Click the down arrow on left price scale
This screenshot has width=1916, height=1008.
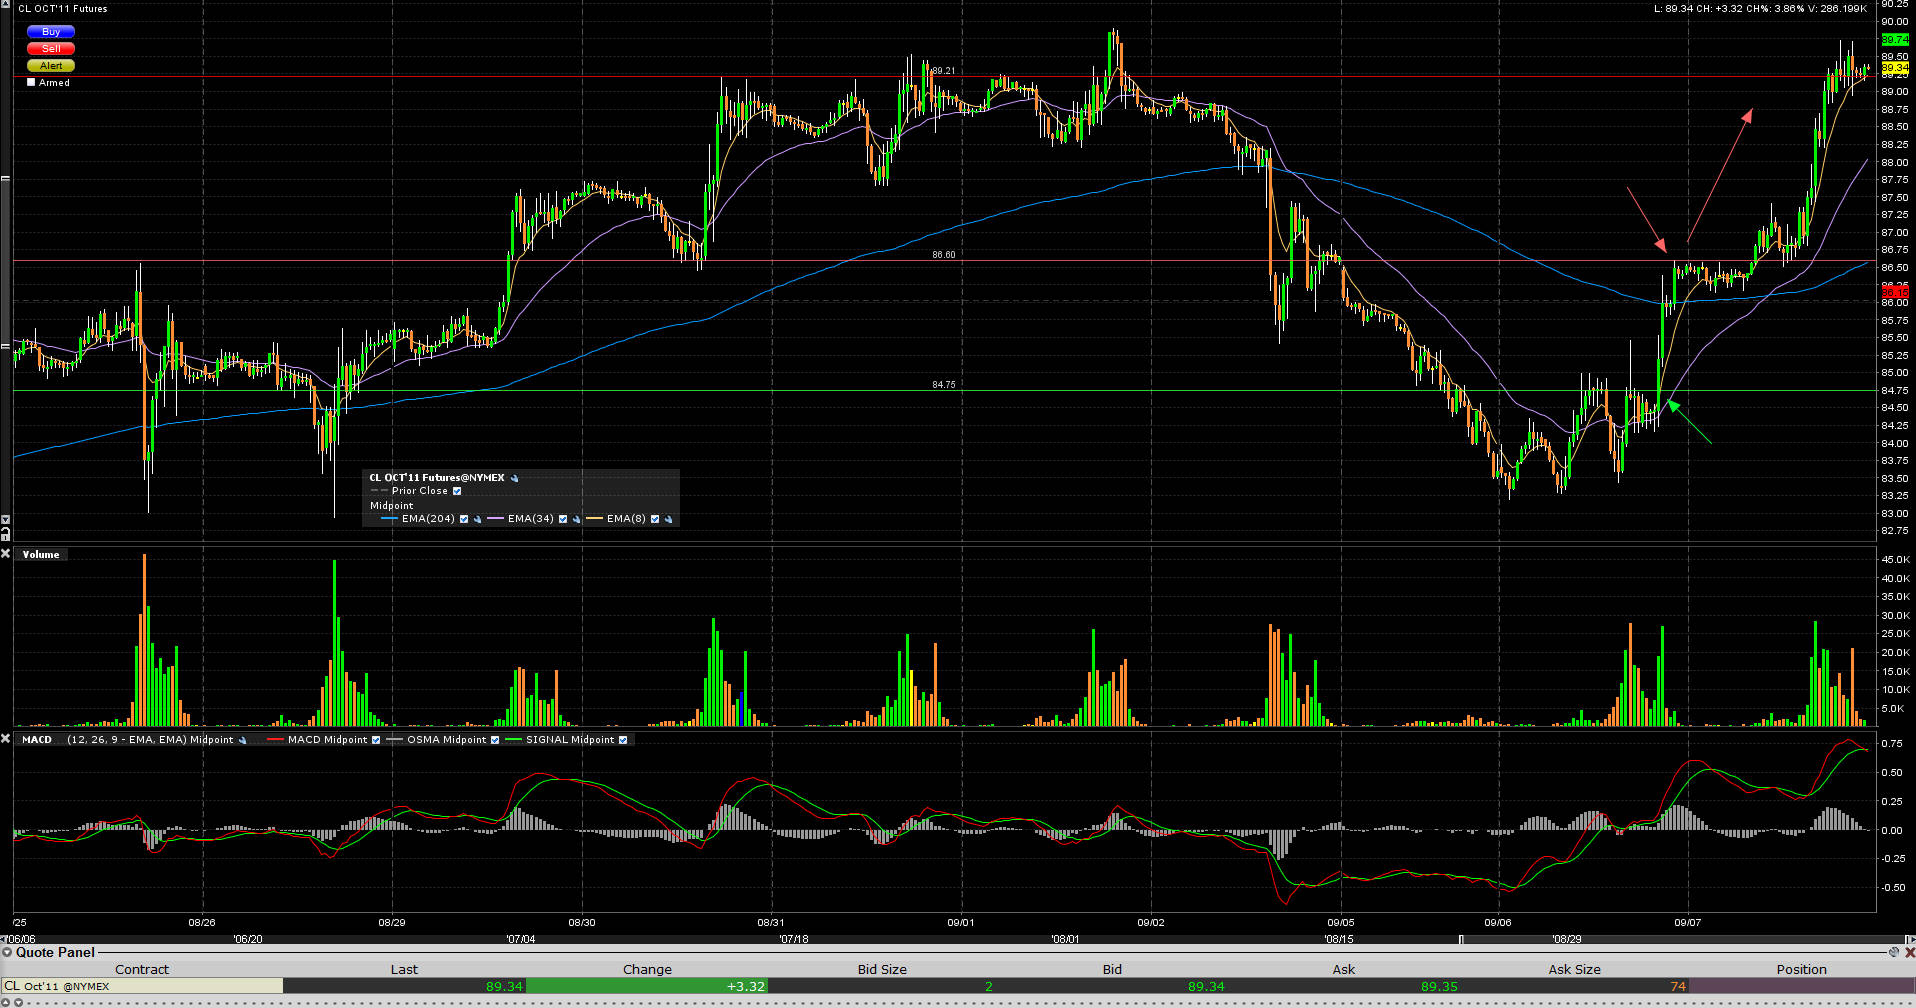[5, 520]
